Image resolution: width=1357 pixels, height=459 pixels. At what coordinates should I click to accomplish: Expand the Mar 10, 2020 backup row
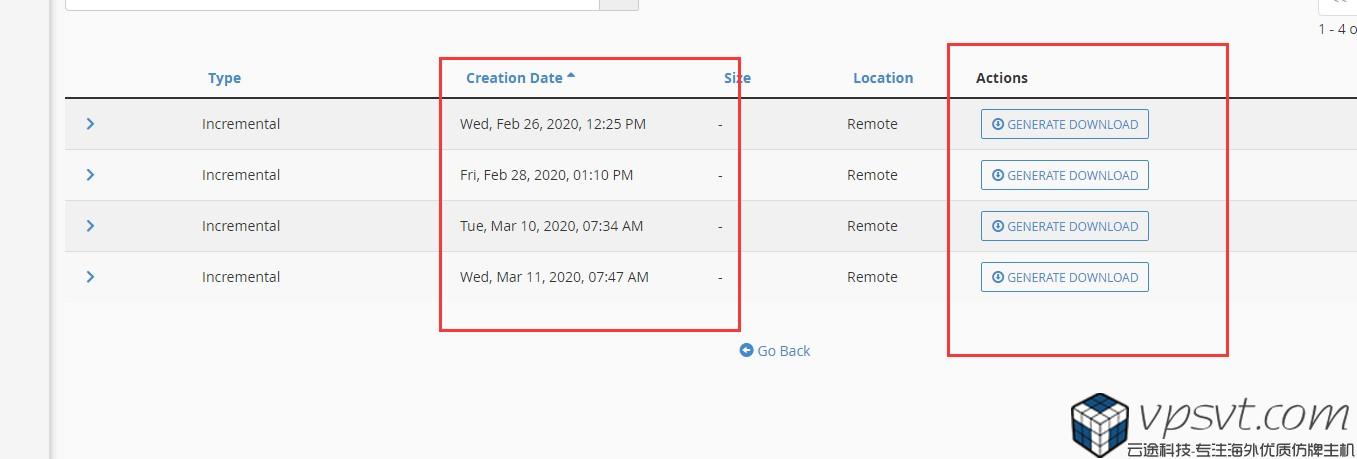click(90, 226)
